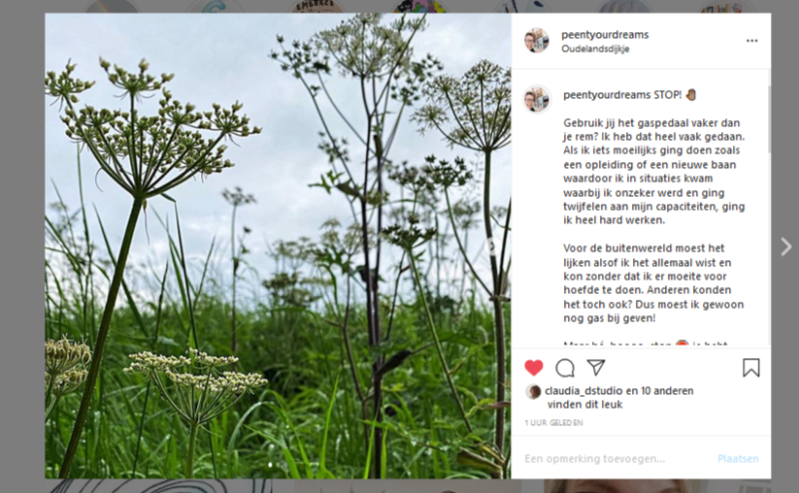Image resolution: width=799 pixels, height=493 pixels.
Task: Open the Oudelandsdijkje location link
Action: [x=595, y=49]
